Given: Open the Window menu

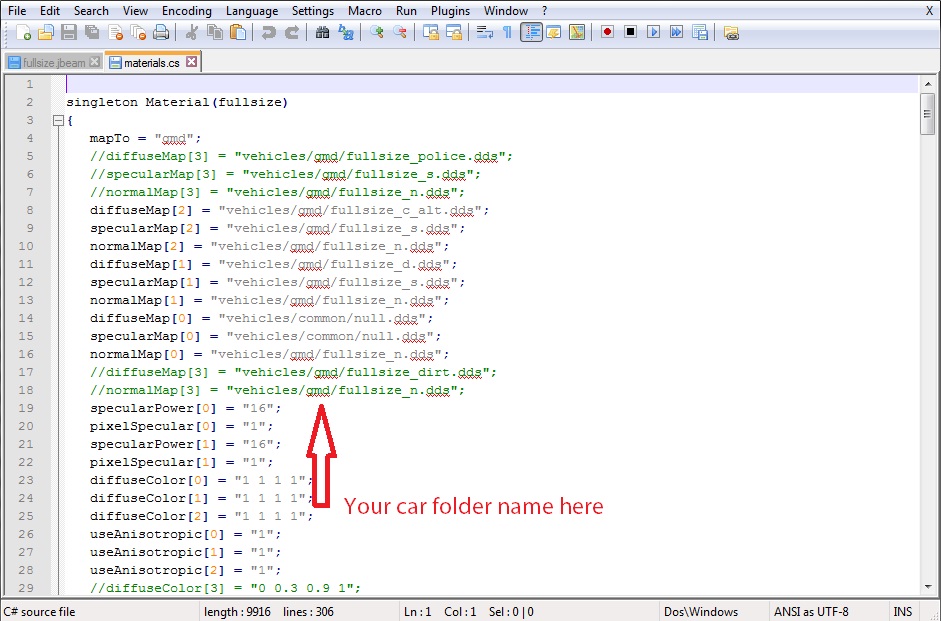Looking at the screenshot, I should pyautogui.click(x=506, y=10).
